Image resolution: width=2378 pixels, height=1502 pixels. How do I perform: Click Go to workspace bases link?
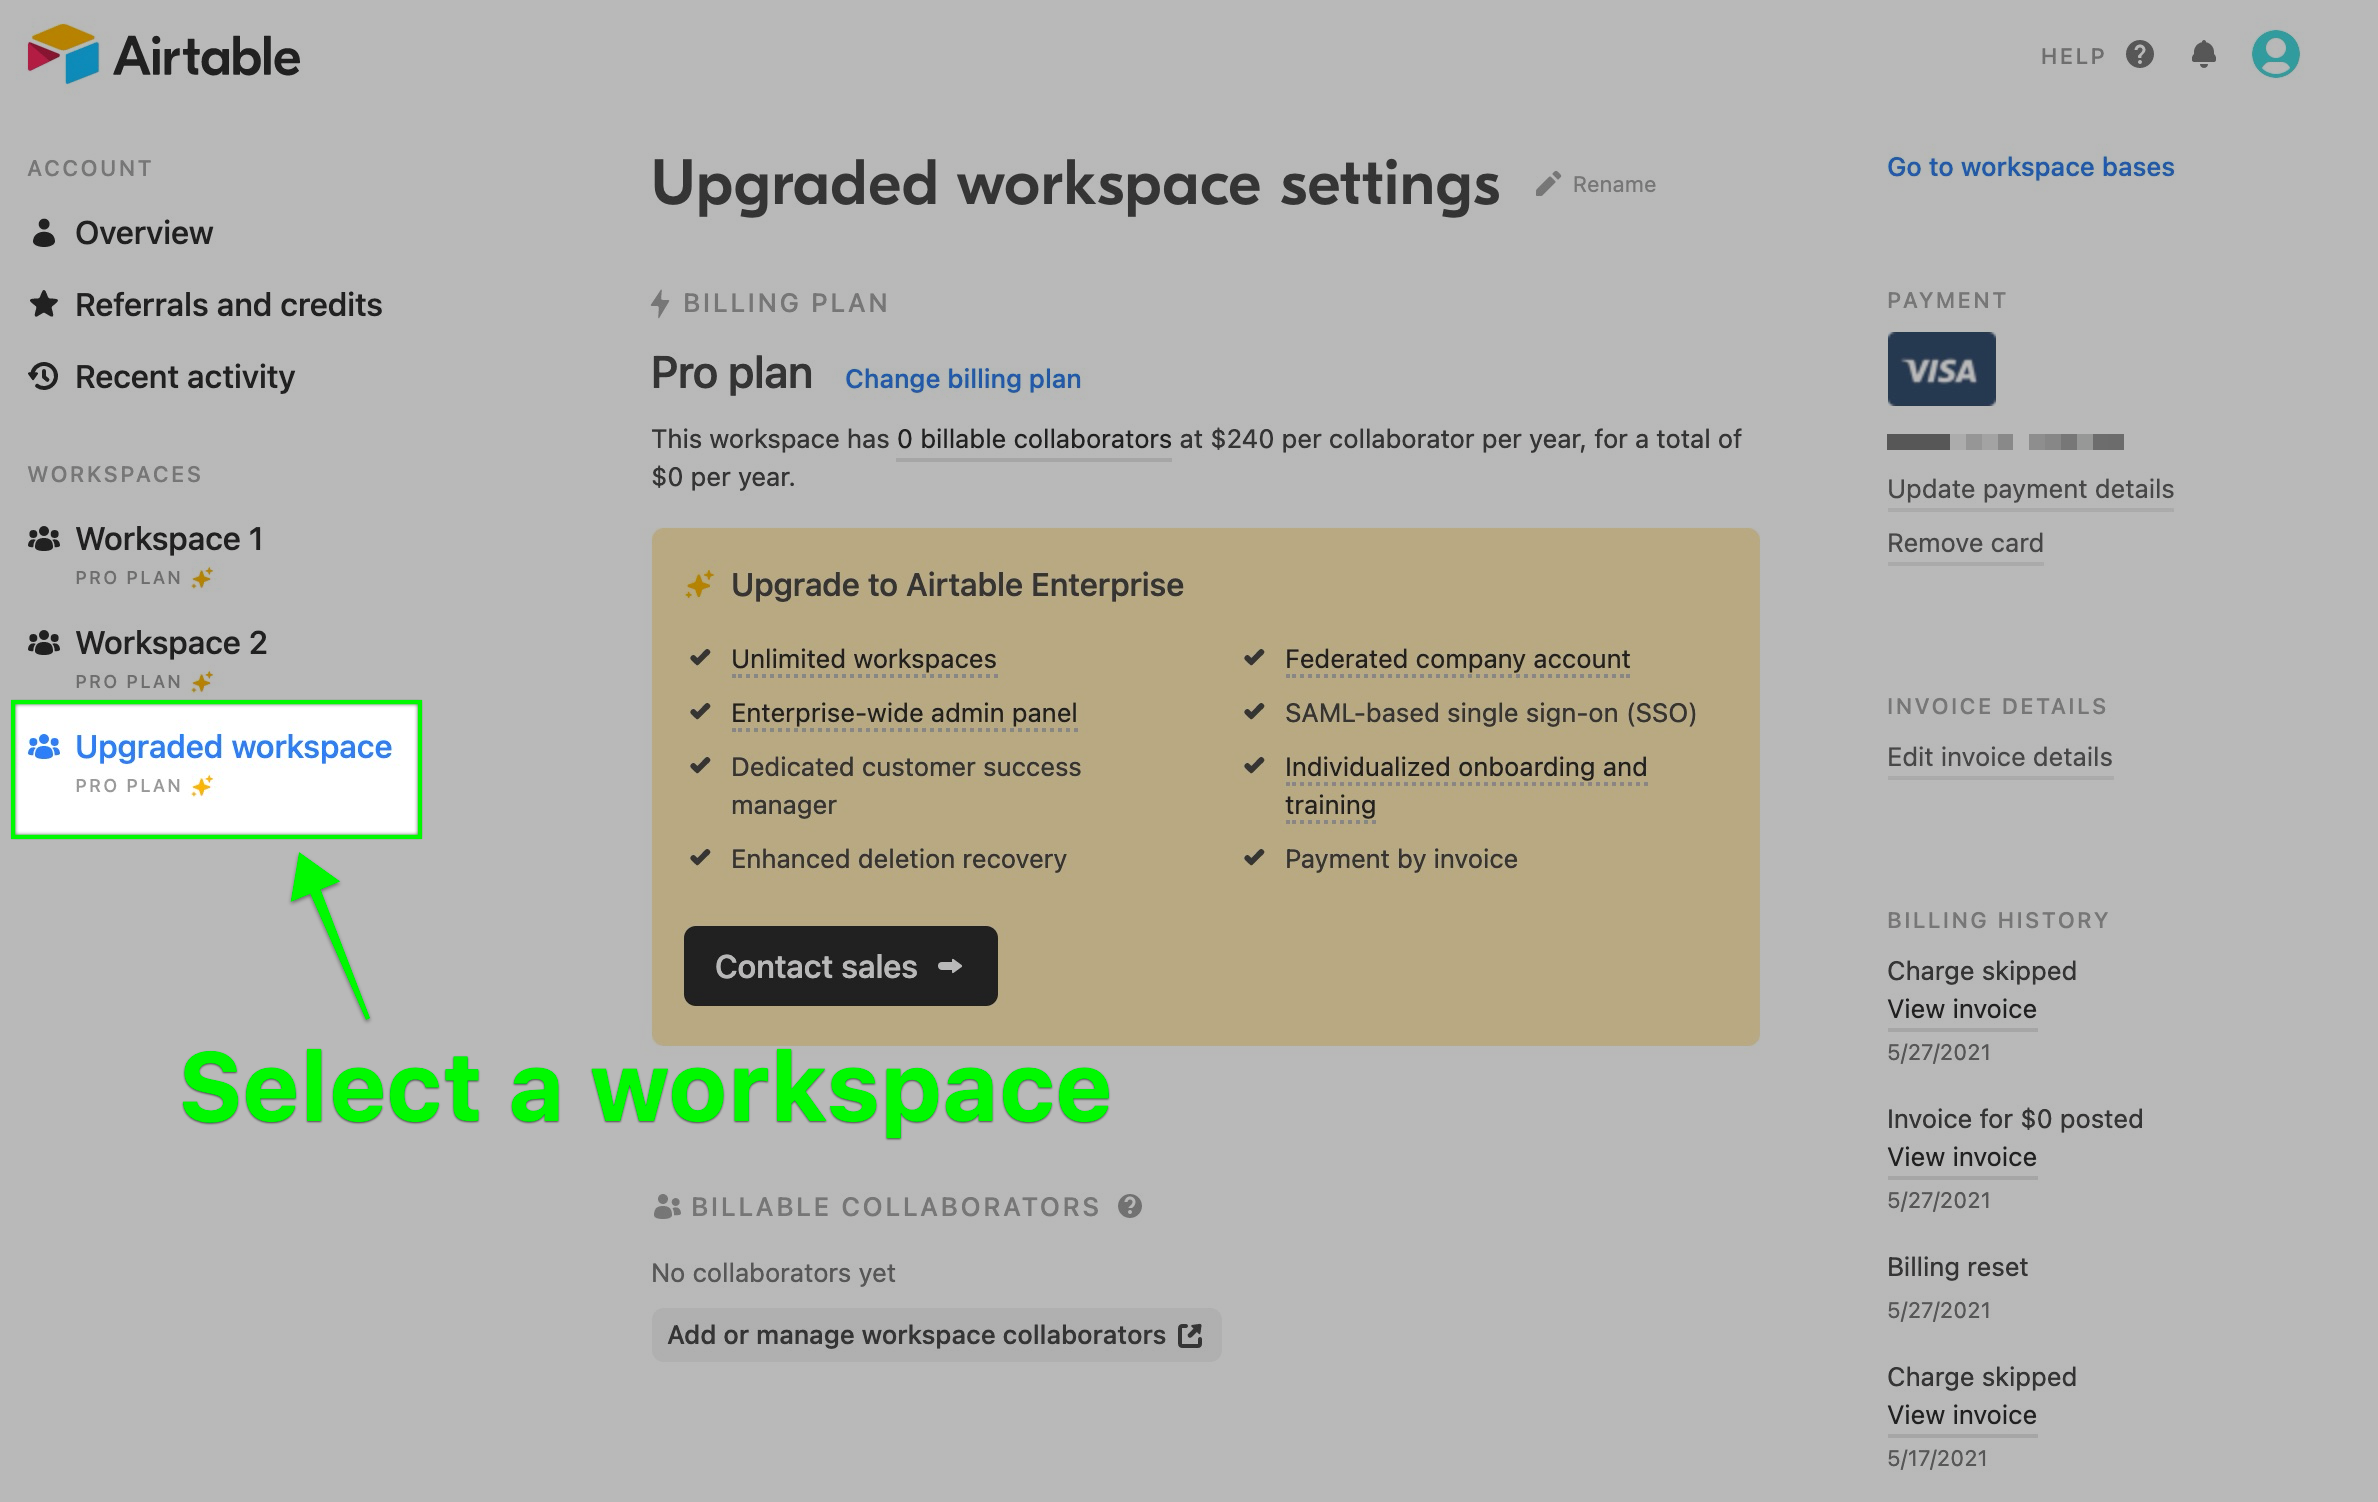(2030, 166)
